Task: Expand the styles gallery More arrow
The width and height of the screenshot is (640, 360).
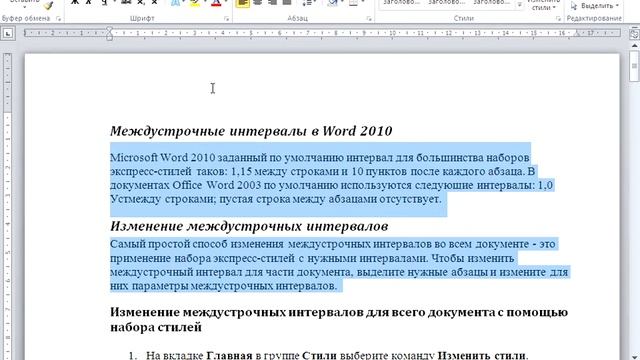Action: point(520,5)
